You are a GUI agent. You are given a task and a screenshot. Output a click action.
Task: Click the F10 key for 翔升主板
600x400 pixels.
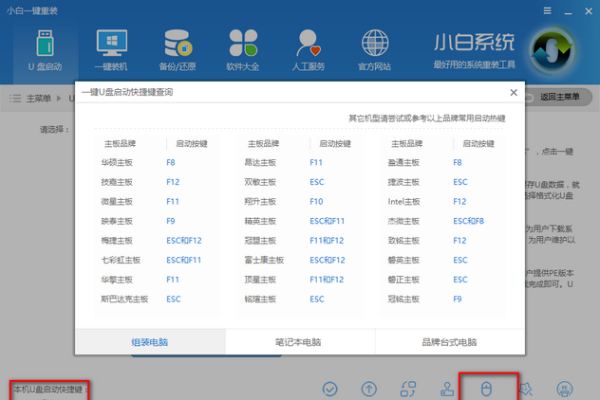316,201
